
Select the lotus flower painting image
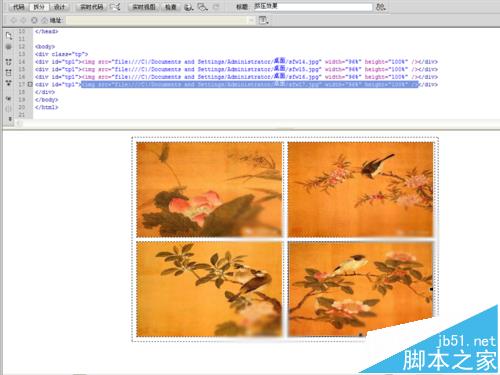[x=209, y=189]
